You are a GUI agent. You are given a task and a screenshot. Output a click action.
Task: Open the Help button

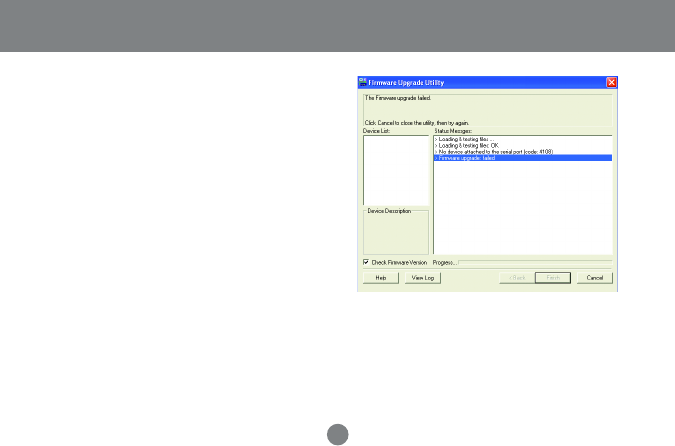tap(381, 278)
